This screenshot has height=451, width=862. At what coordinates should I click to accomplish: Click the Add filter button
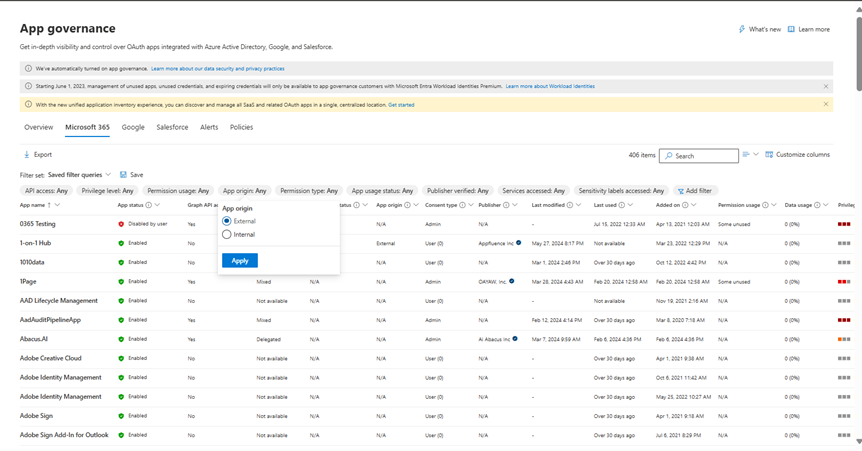coord(695,191)
